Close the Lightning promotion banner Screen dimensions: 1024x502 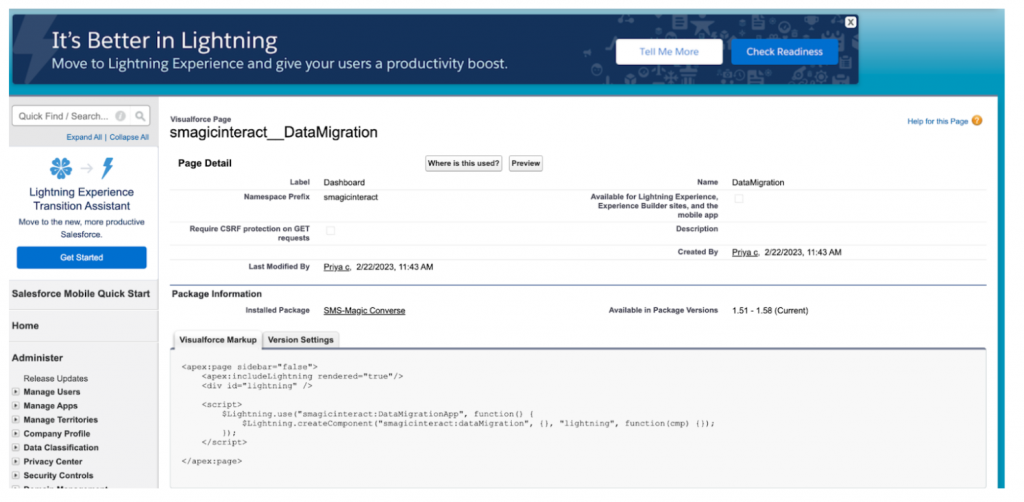[x=850, y=22]
